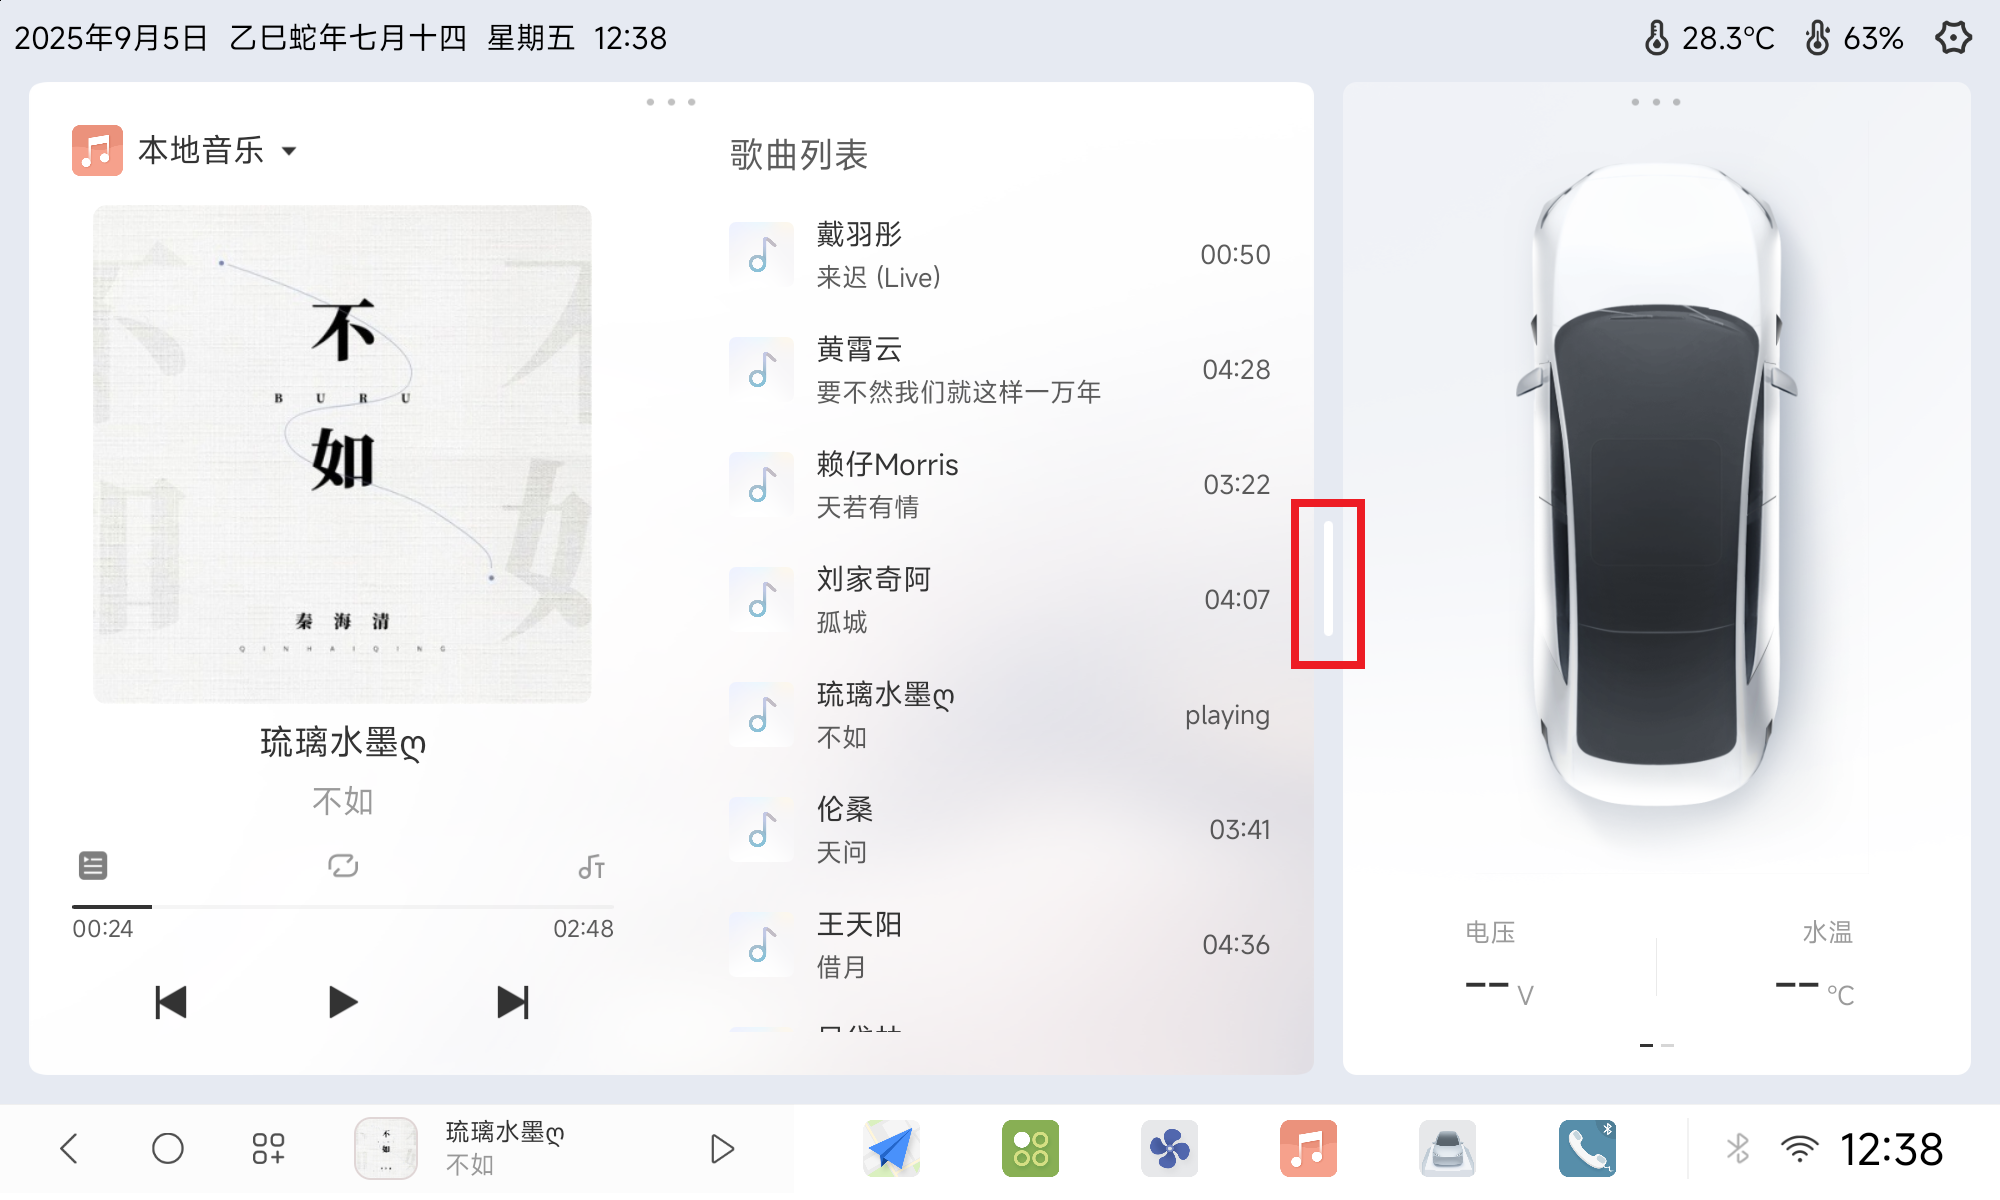Launch the green app grid icon in dock

point(1030,1148)
